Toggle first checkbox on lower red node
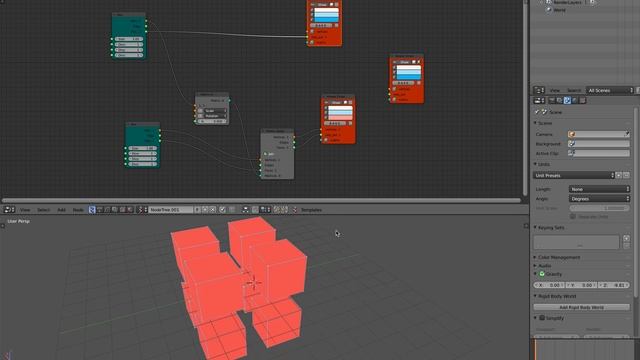The width and height of the screenshot is (640, 360). pyautogui.click(x=326, y=108)
